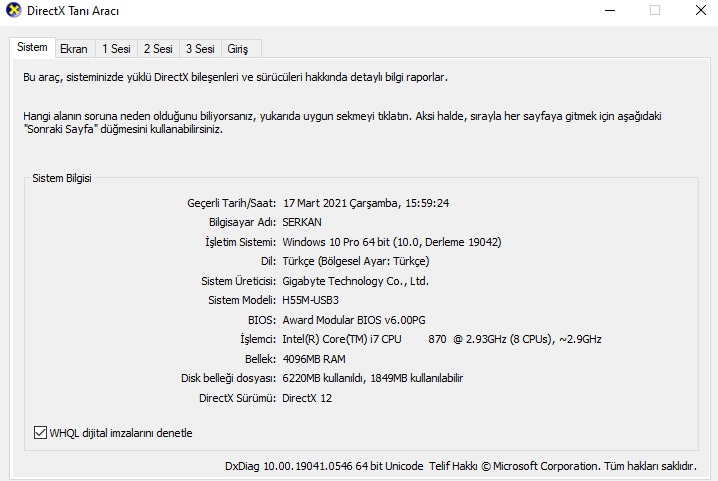Screen dimensions: 718x481
Task: Click the BIOS label
Action: click(262, 320)
